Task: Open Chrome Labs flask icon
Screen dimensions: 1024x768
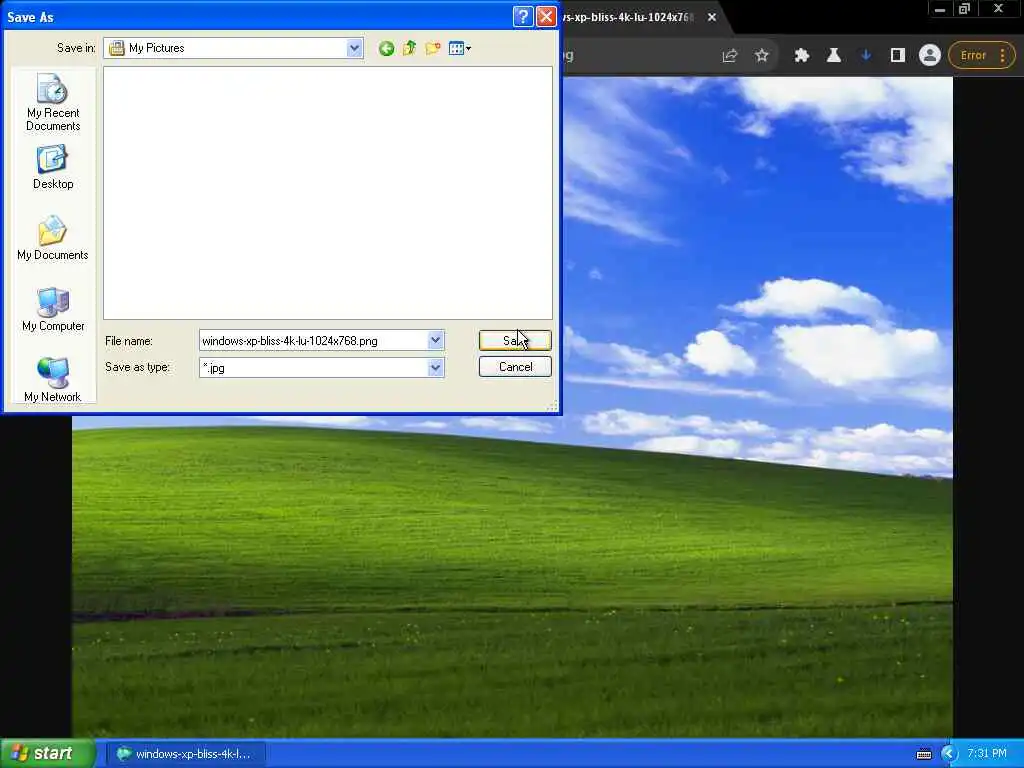Action: 833,56
